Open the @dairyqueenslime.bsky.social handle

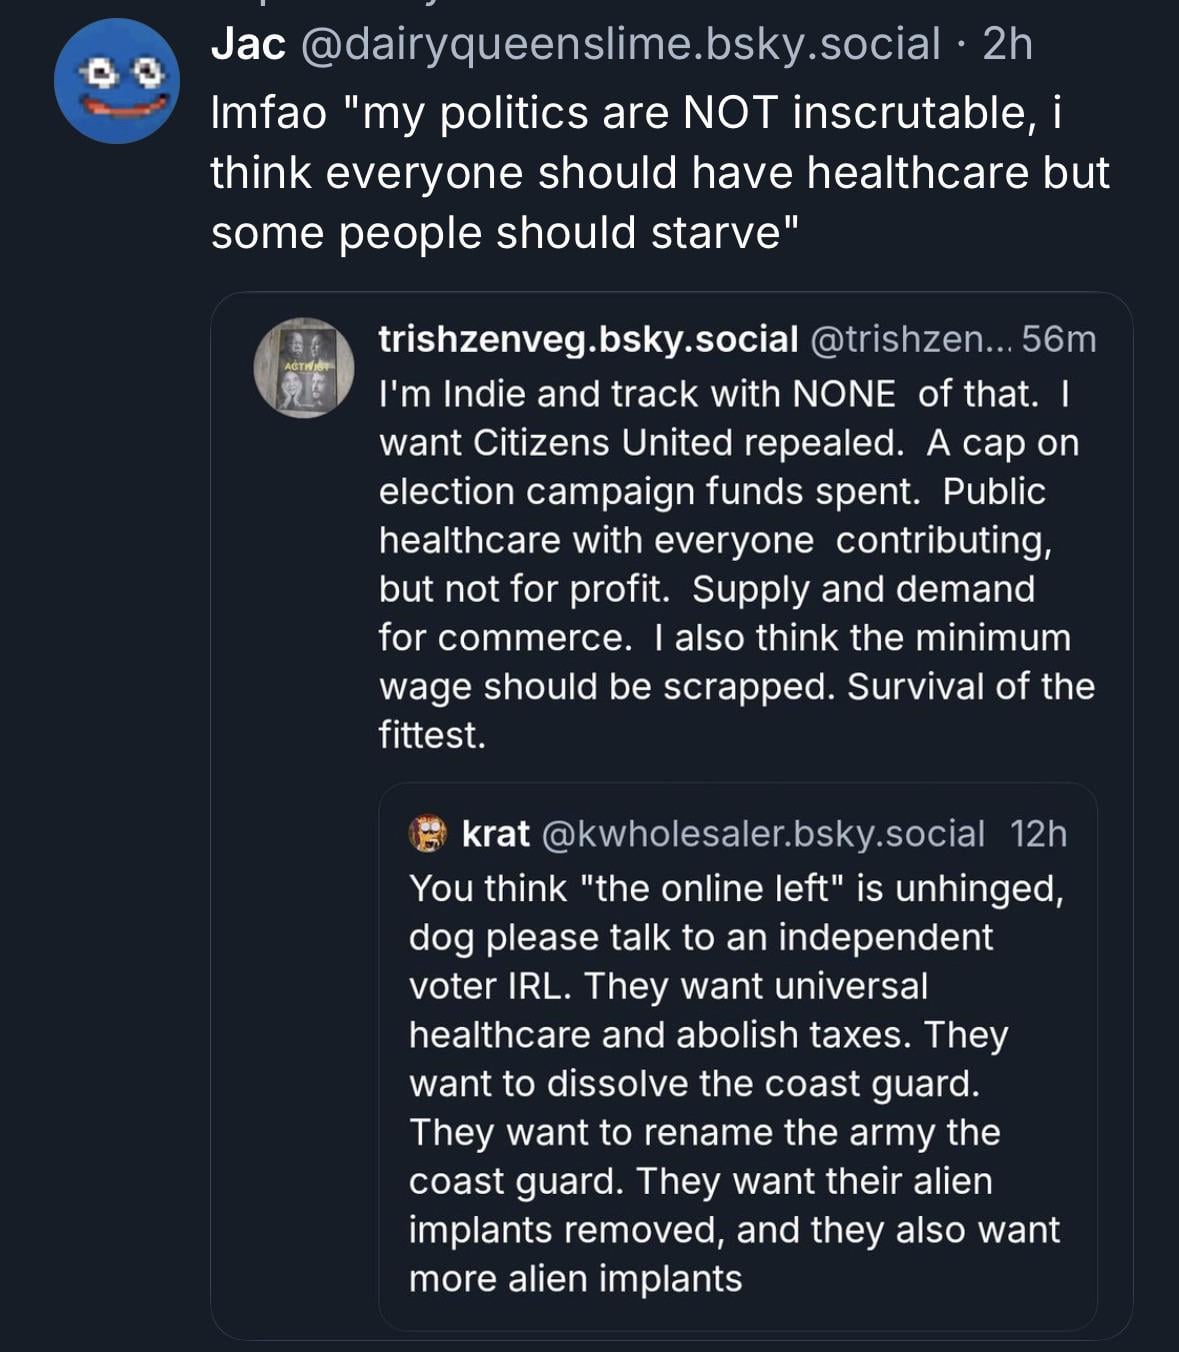[x=620, y=45]
